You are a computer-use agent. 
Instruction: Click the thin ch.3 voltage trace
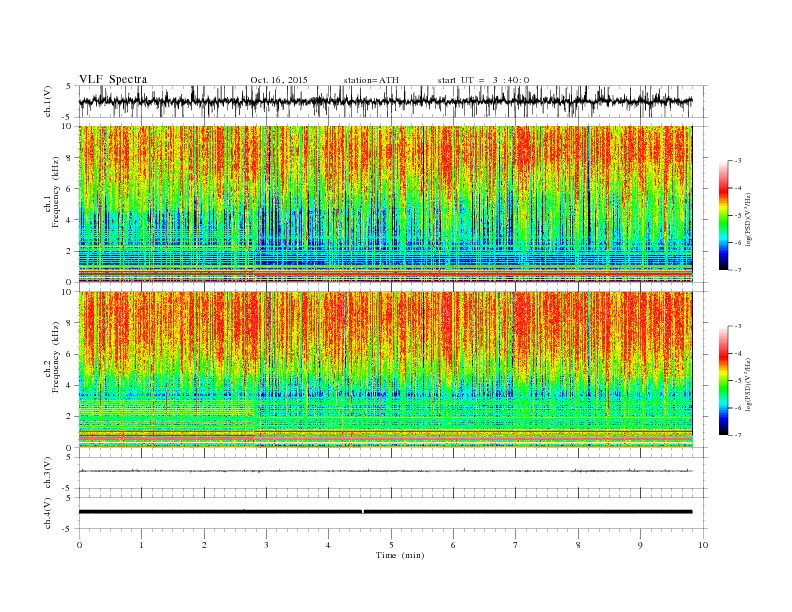click(x=385, y=471)
